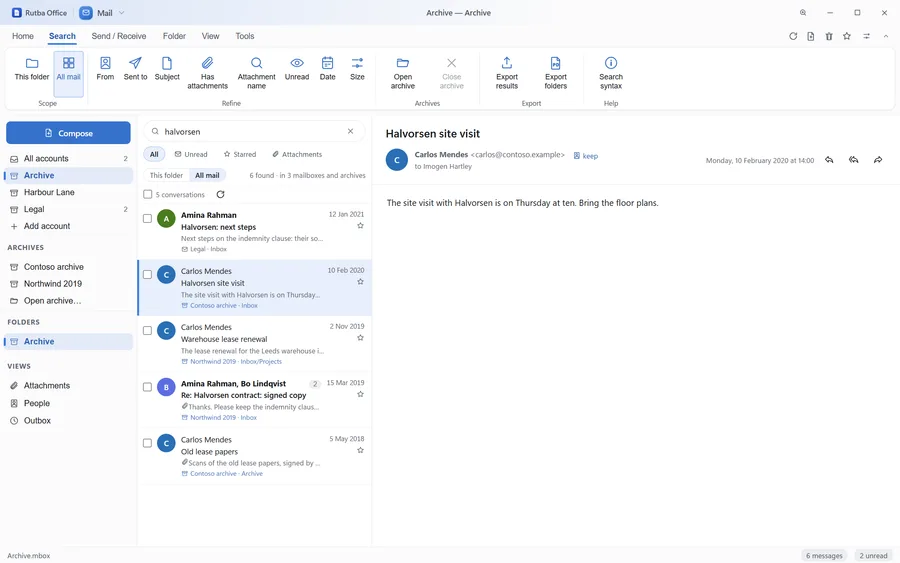Screen dimensions: 900x563
Task: Star the Halvorsen site visit message
Action: 360,282
